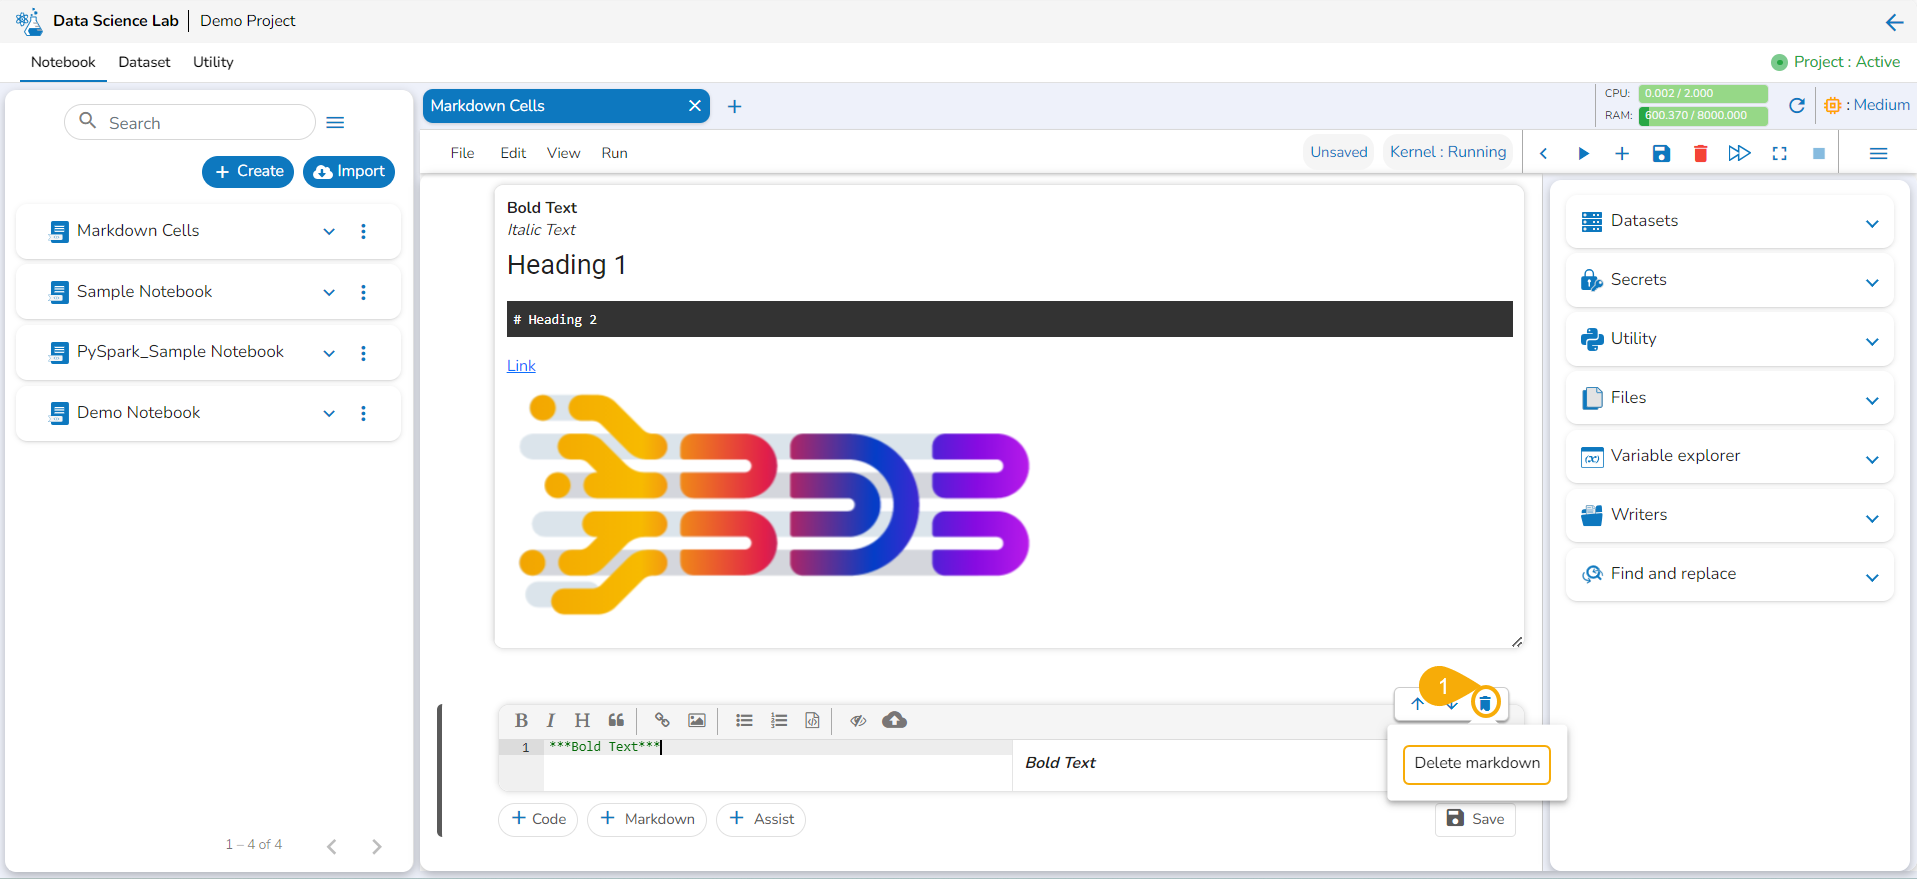Image resolution: width=1917 pixels, height=879 pixels.
Task: Expand the Demo Notebook entry
Action: [x=329, y=414]
